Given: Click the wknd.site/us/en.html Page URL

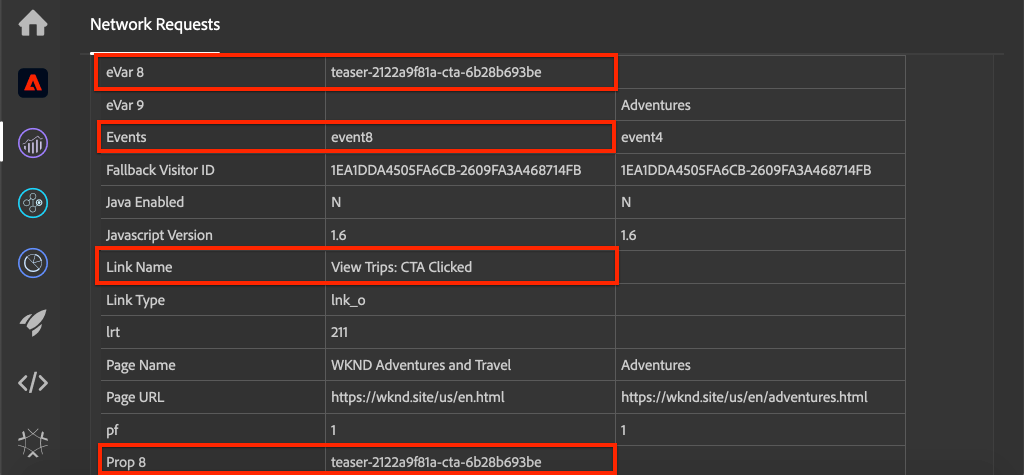Looking at the screenshot, I should [x=418, y=397].
